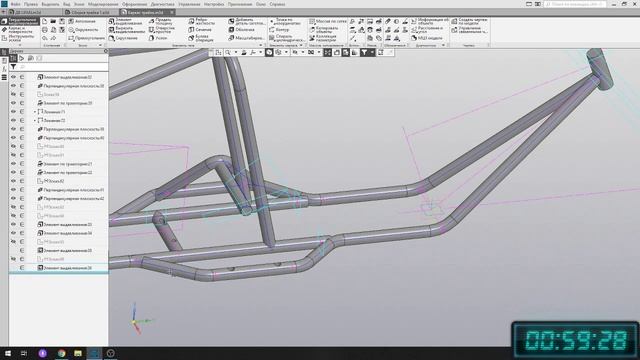The image size is (640, 360).
Task: Select the Circle sketch tool
Action: pos(83,30)
